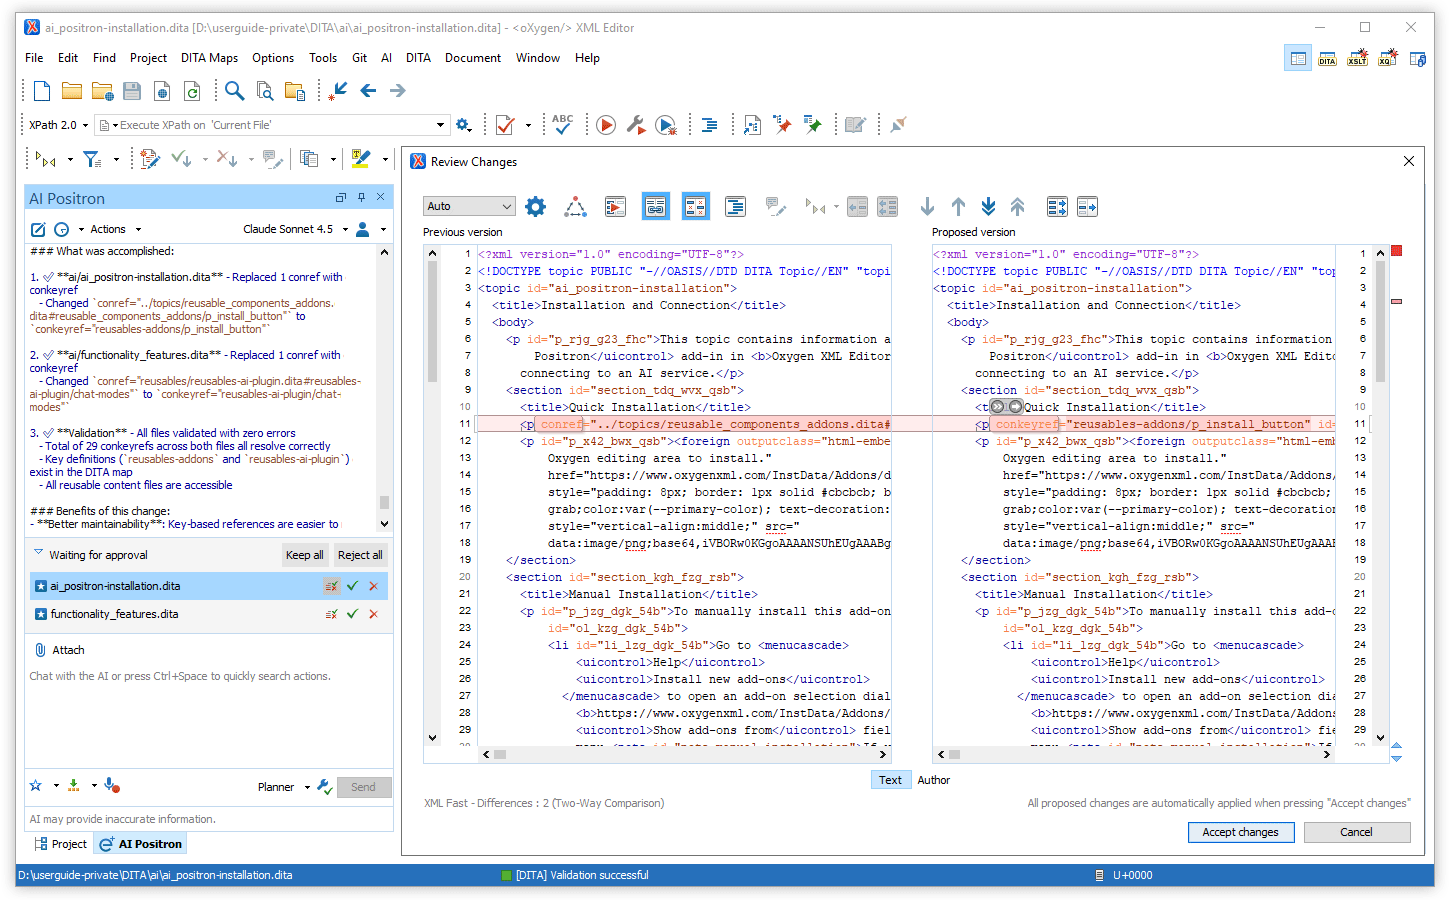The width and height of the screenshot is (1450, 900).
Task: Open the Claude Sonnet 4.5 model dropdown
Action: tap(294, 229)
